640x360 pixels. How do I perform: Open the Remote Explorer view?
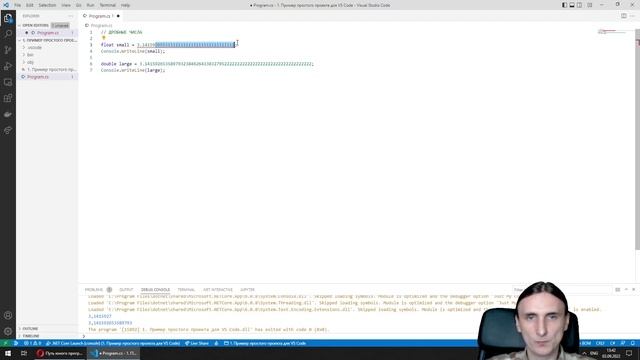[x=8, y=82]
